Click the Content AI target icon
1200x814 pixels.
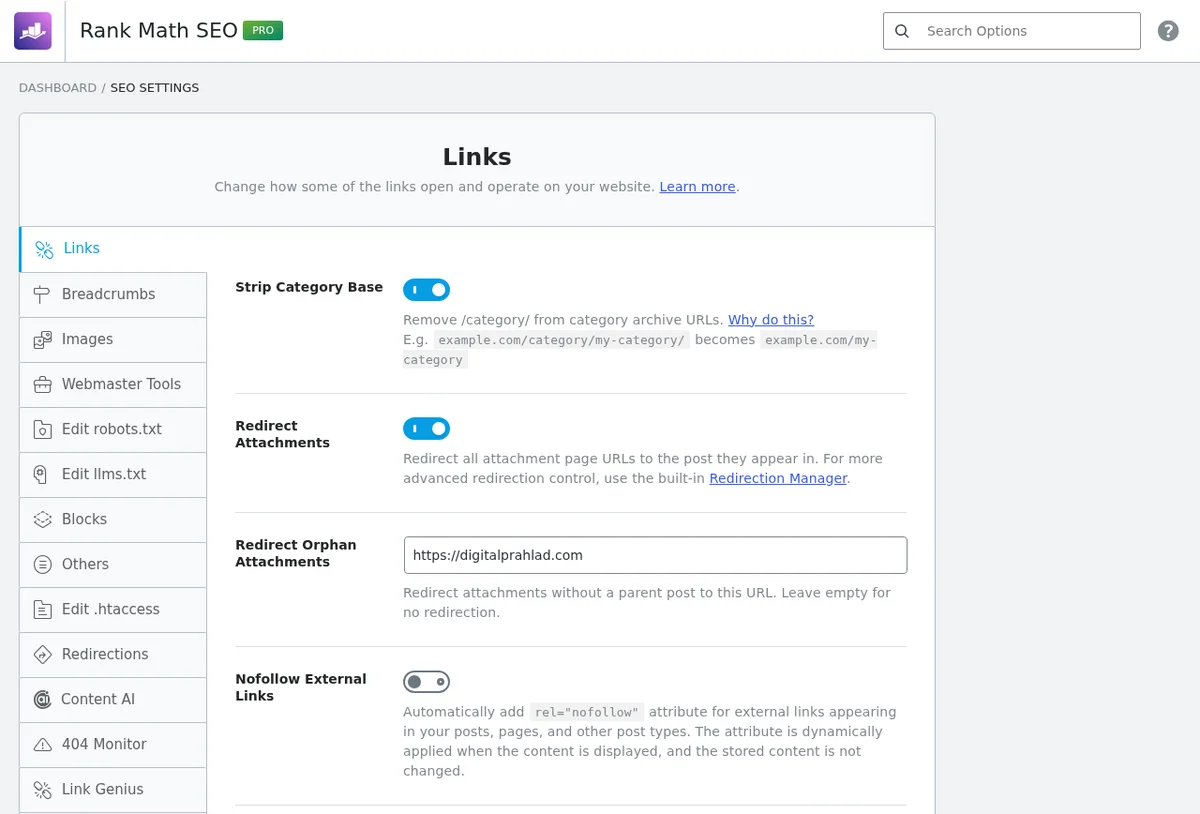click(42, 700)
